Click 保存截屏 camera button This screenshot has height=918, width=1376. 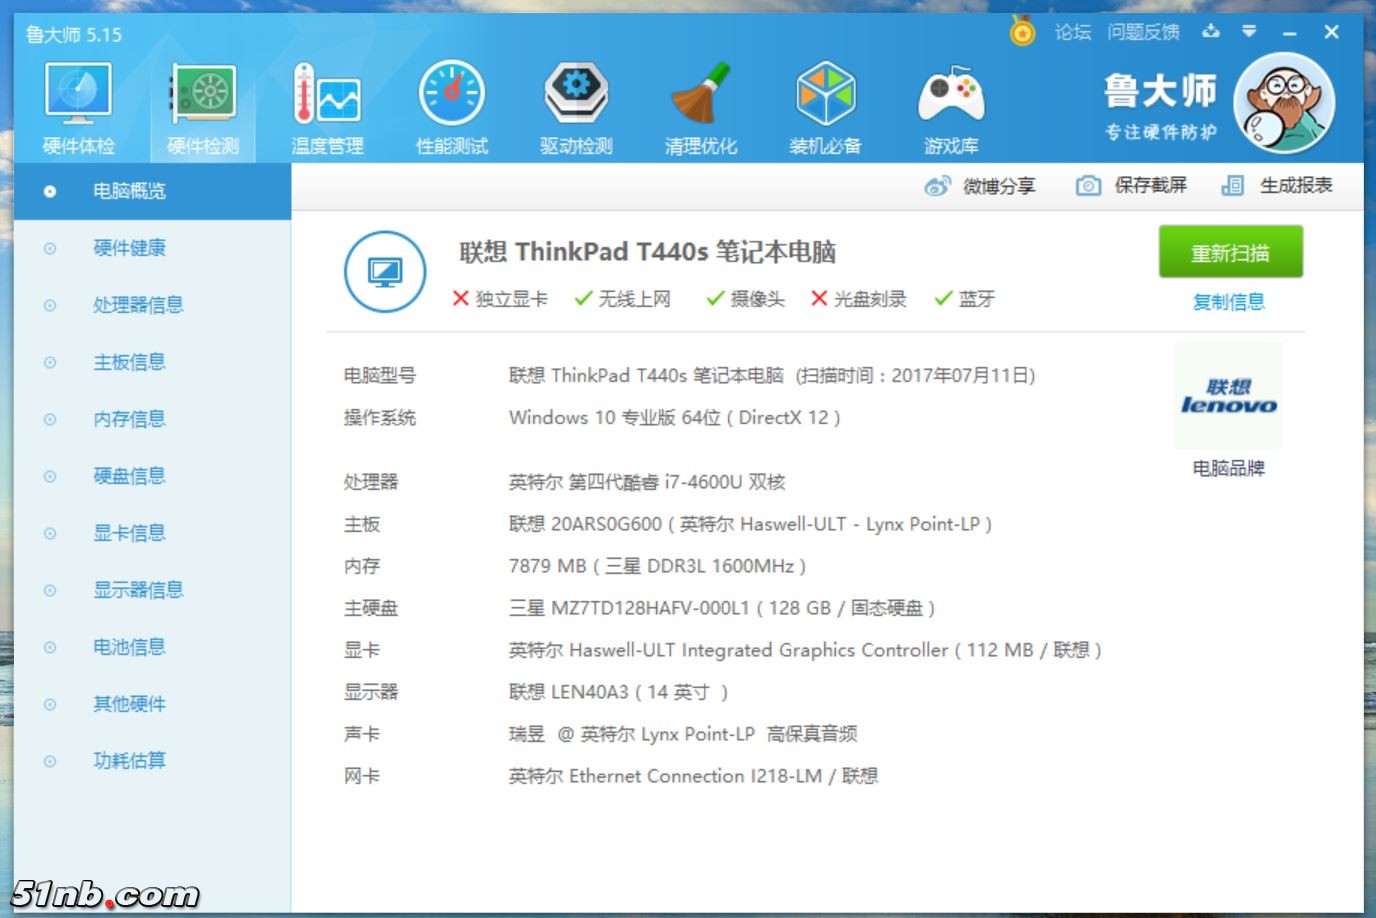(x=1132, y=186)
